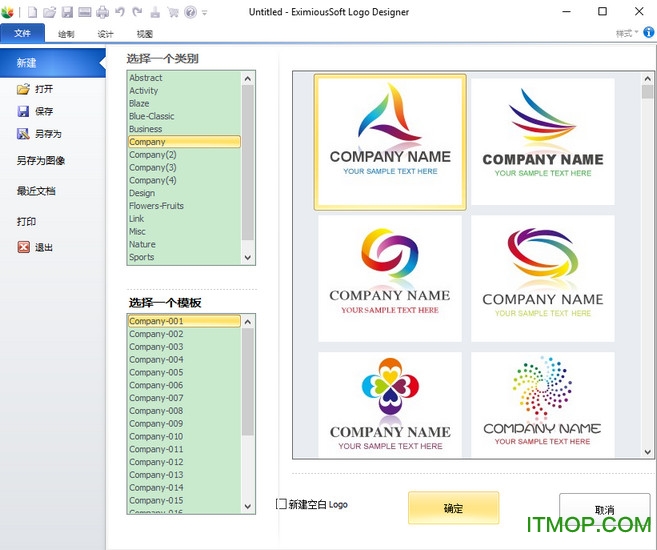Select the Company(3) category

pyautogui.click(x=184, y=167)
